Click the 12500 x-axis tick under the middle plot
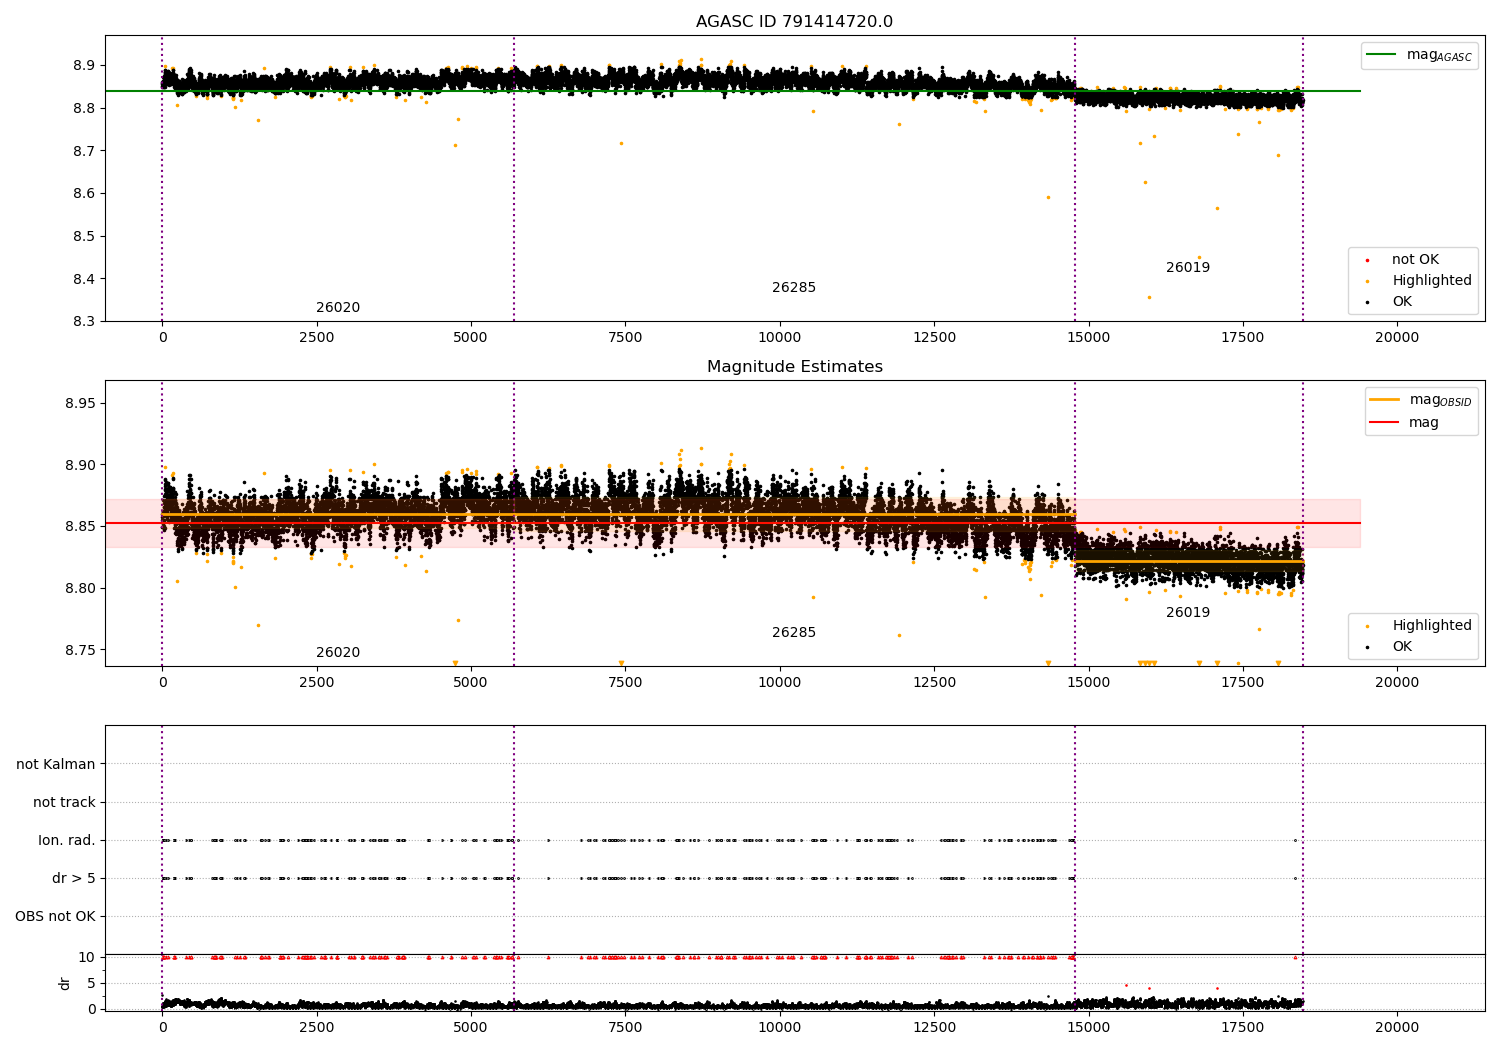The image size is (1500, 1050). click(934, 683)
